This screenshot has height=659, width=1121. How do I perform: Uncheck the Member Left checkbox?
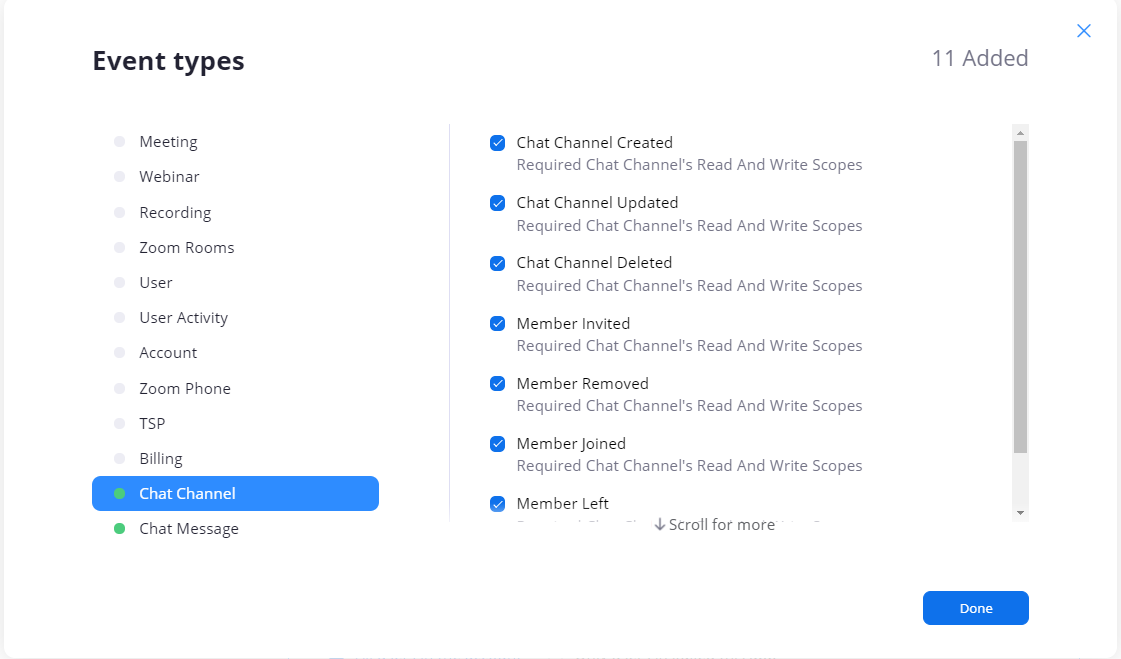[x=497, y=504]
